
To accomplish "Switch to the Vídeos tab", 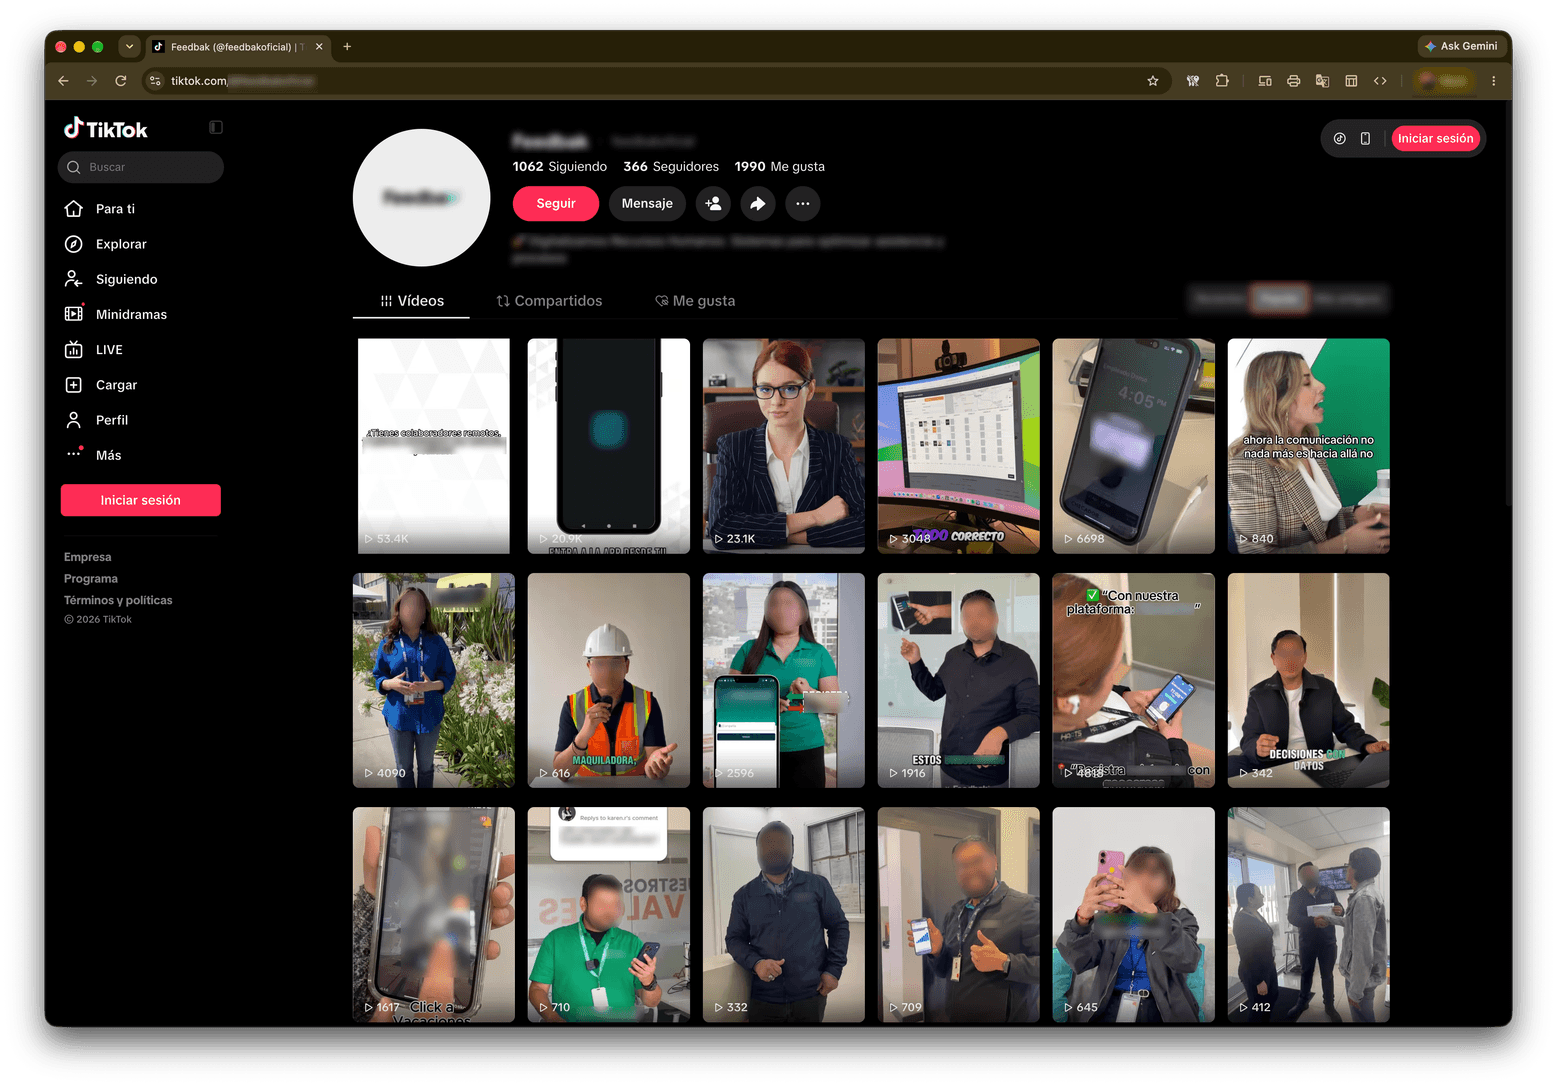I will [412, 301].
